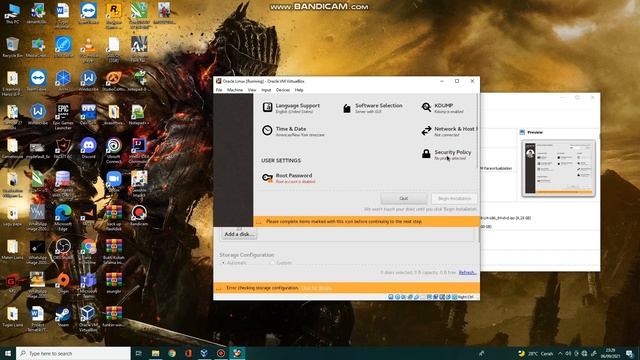The height and width of the screenshot is (360, 640).
Task: Open Task View from the taskbar
Action: coord(138,353)
